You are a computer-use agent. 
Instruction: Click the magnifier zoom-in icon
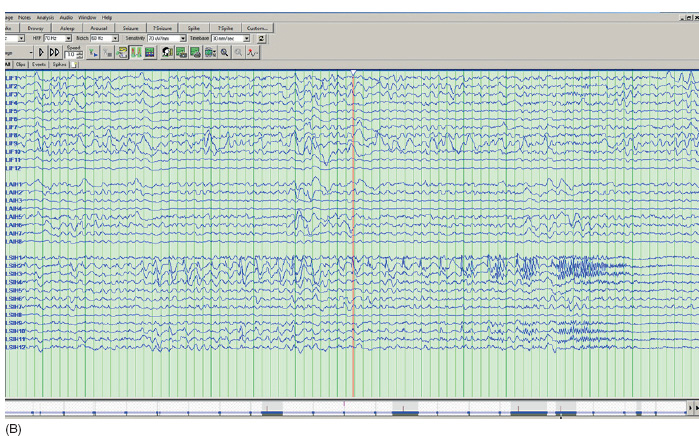pyautogui.click(x=225, y=52)
